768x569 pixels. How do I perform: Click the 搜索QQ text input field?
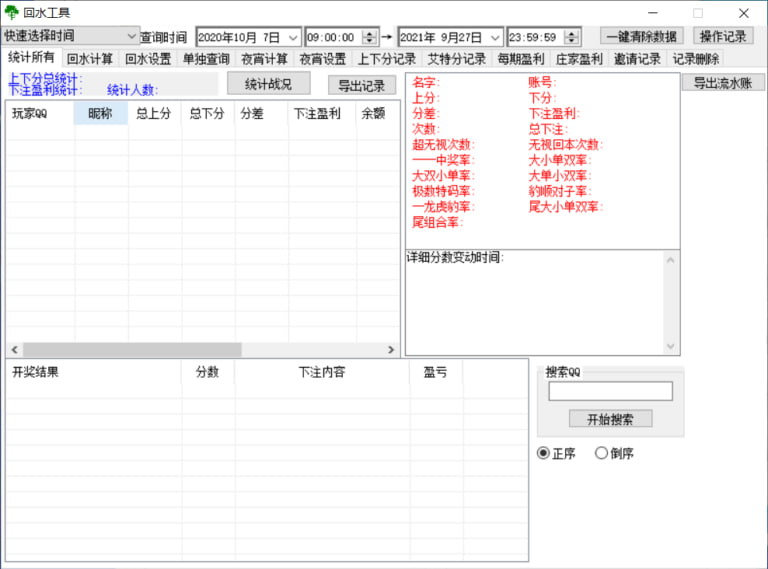[610, 391]
